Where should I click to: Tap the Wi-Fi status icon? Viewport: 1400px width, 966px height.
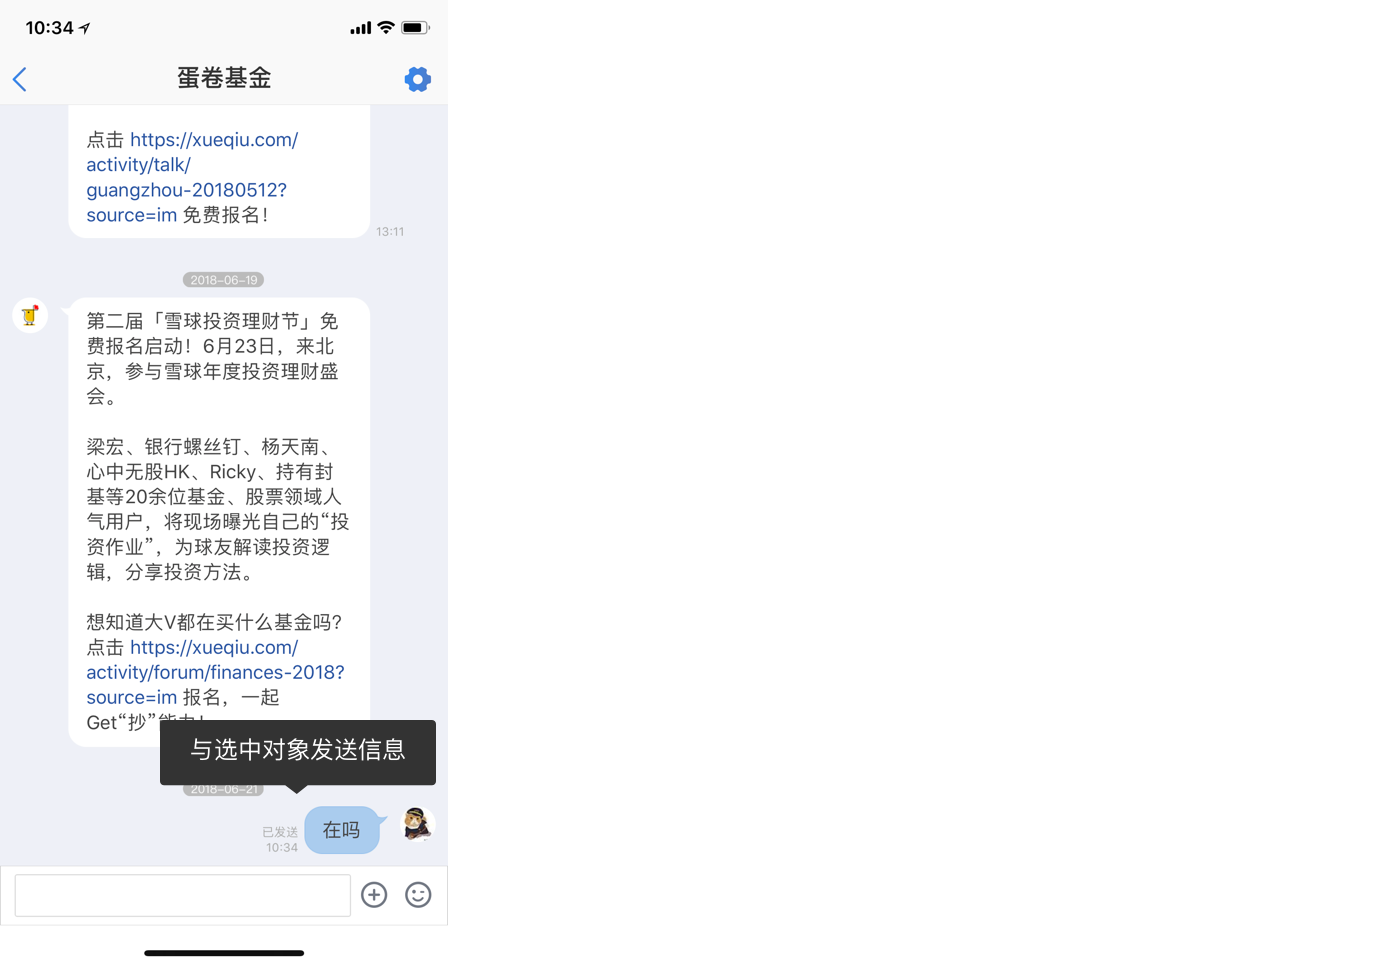[386, 28]
